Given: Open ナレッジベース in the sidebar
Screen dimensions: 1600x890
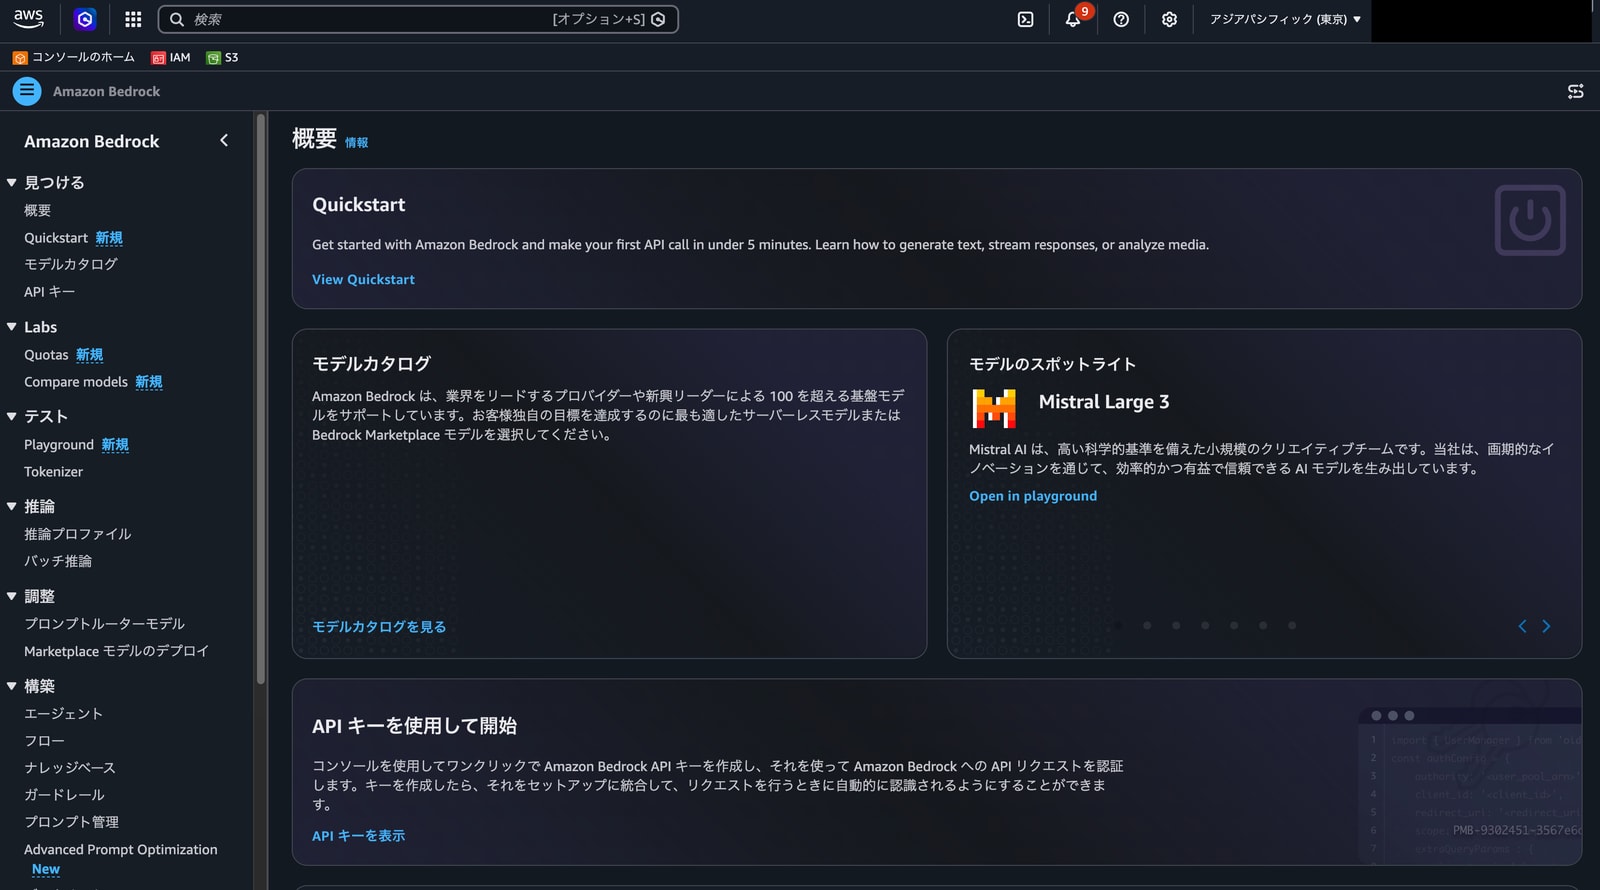Looking at the screenshot, I should pyautogui.click(x=70, y=768).
